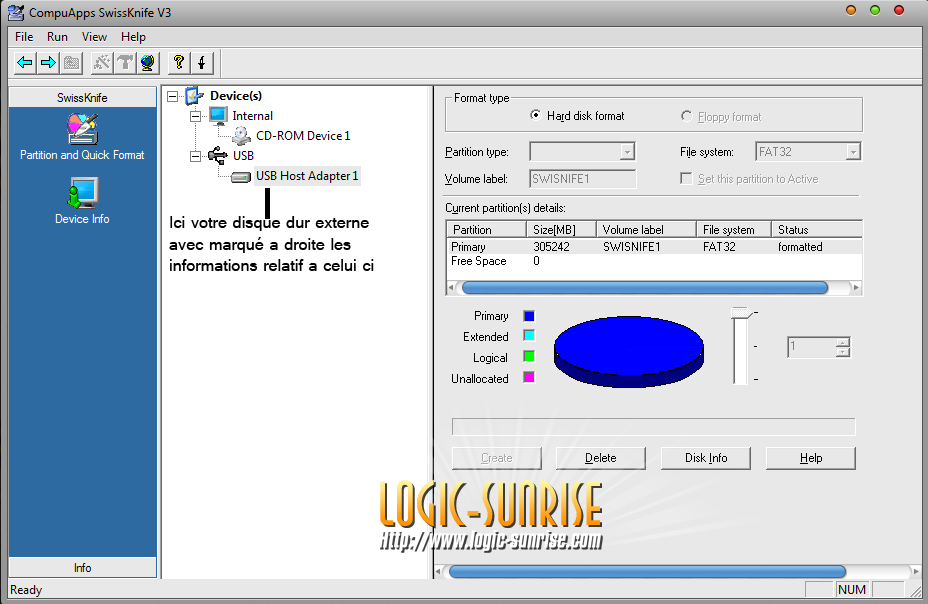Click the Extended cyan color swatch

pos(529,335)
